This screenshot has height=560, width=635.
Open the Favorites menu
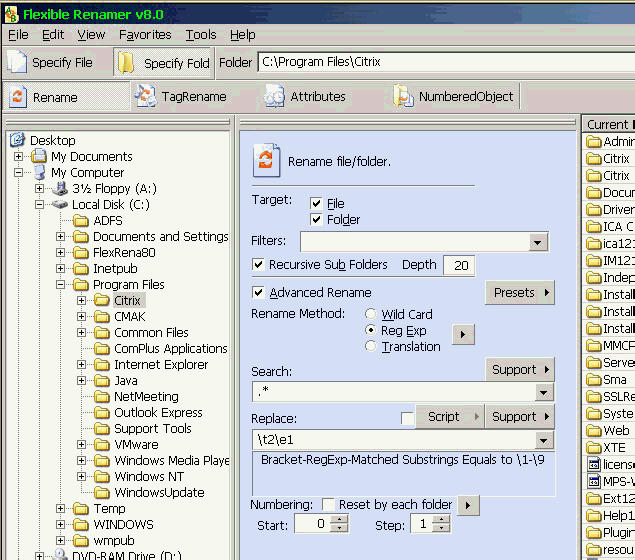coord(145,34)
